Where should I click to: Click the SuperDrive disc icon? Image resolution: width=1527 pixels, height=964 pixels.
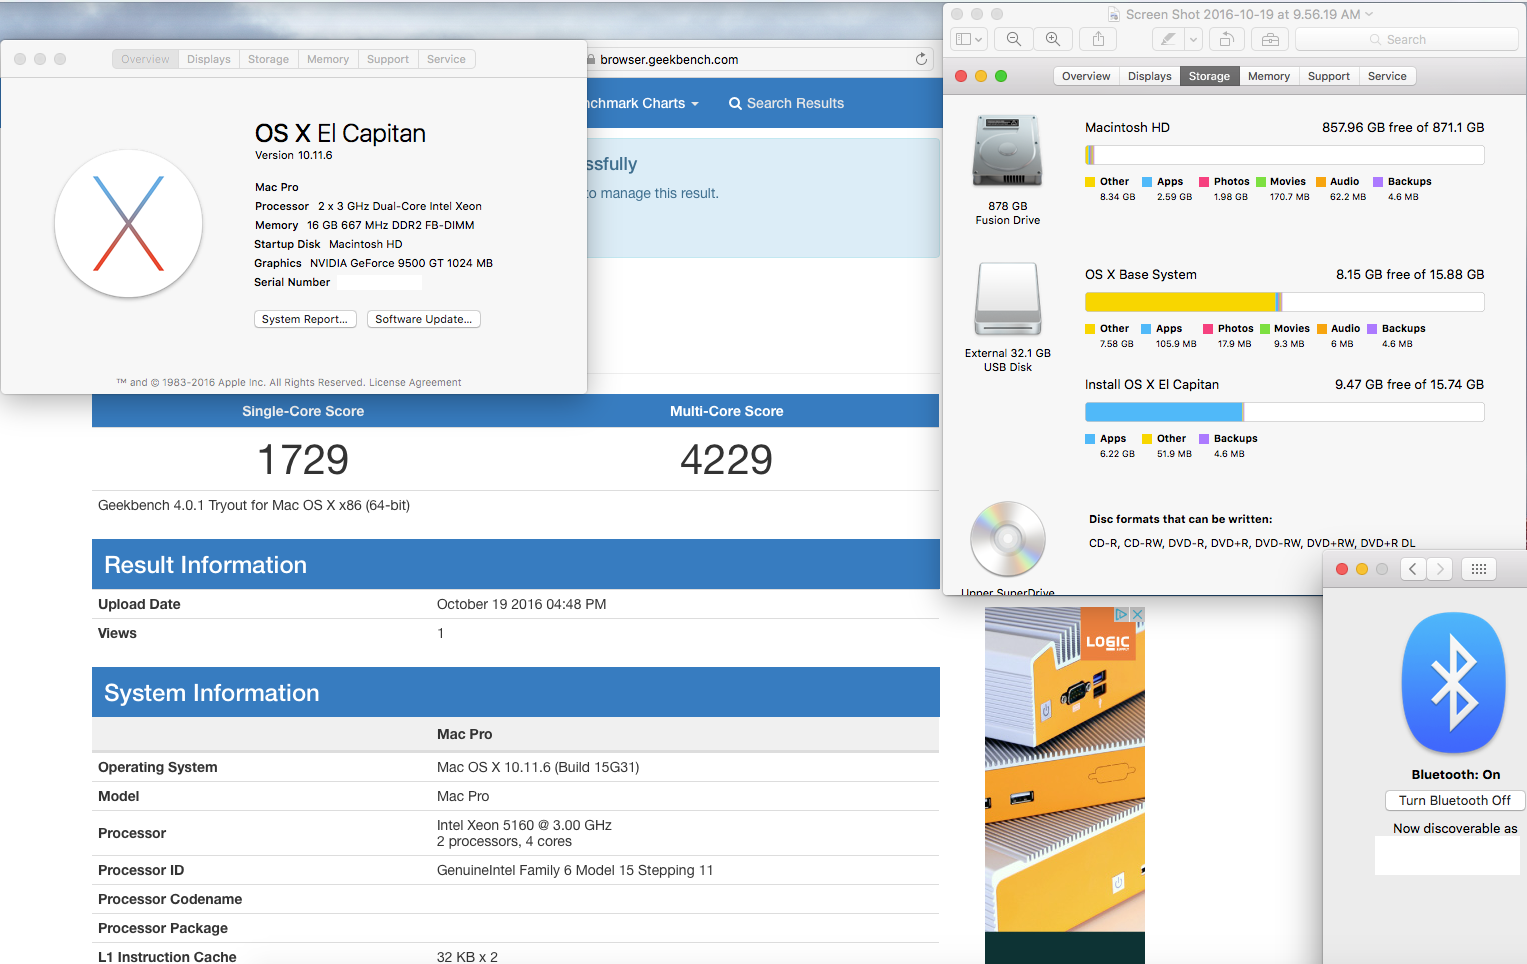coord(1008,539)
